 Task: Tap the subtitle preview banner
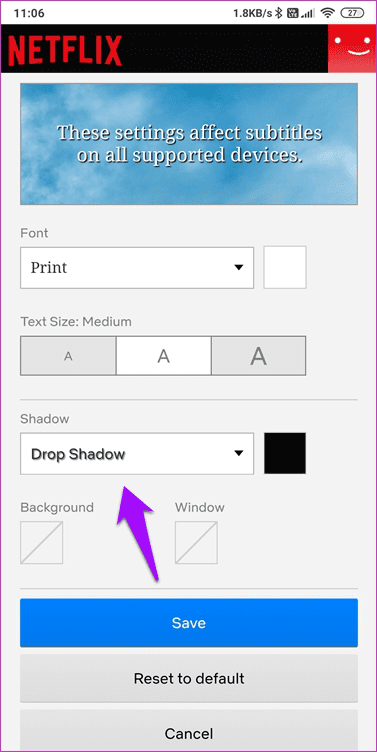189,144
